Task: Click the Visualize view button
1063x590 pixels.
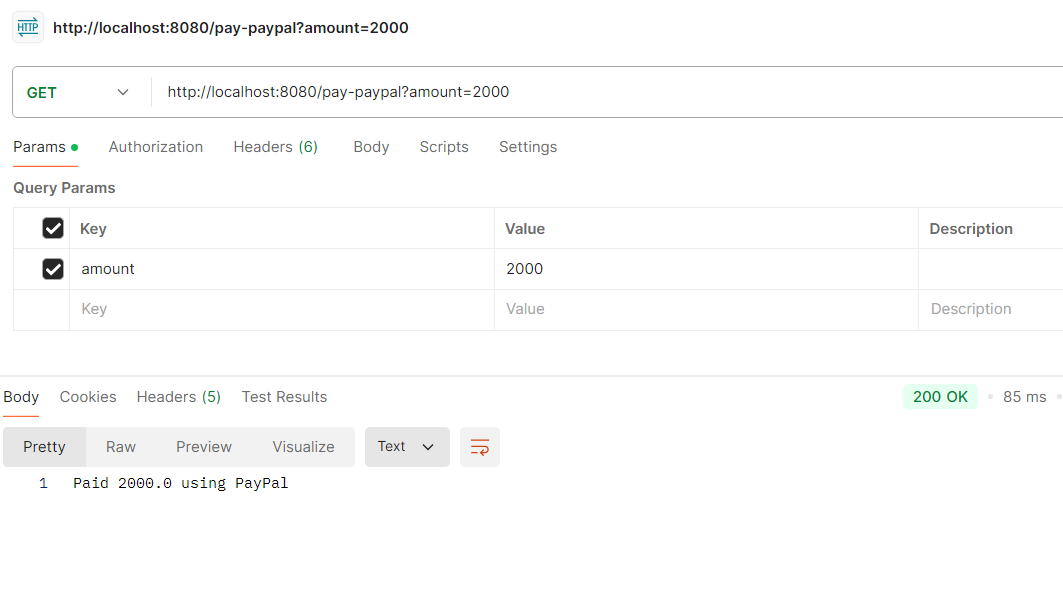Action: pyautogui.click(x=303, y=447)
